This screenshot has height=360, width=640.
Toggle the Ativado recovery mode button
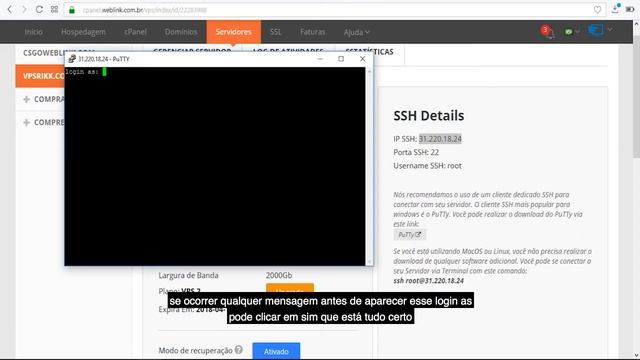coord(276,351)
